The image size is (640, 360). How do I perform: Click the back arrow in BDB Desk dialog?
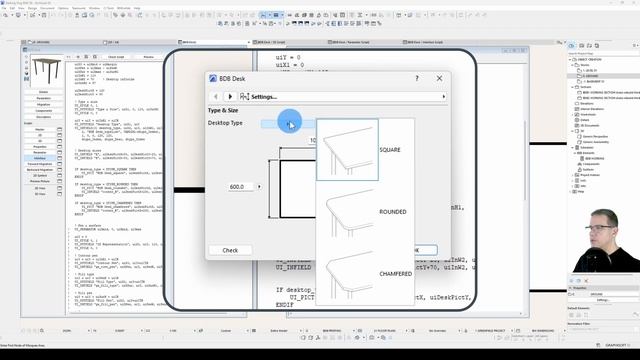pyautogui.click(x=216, y=97)
